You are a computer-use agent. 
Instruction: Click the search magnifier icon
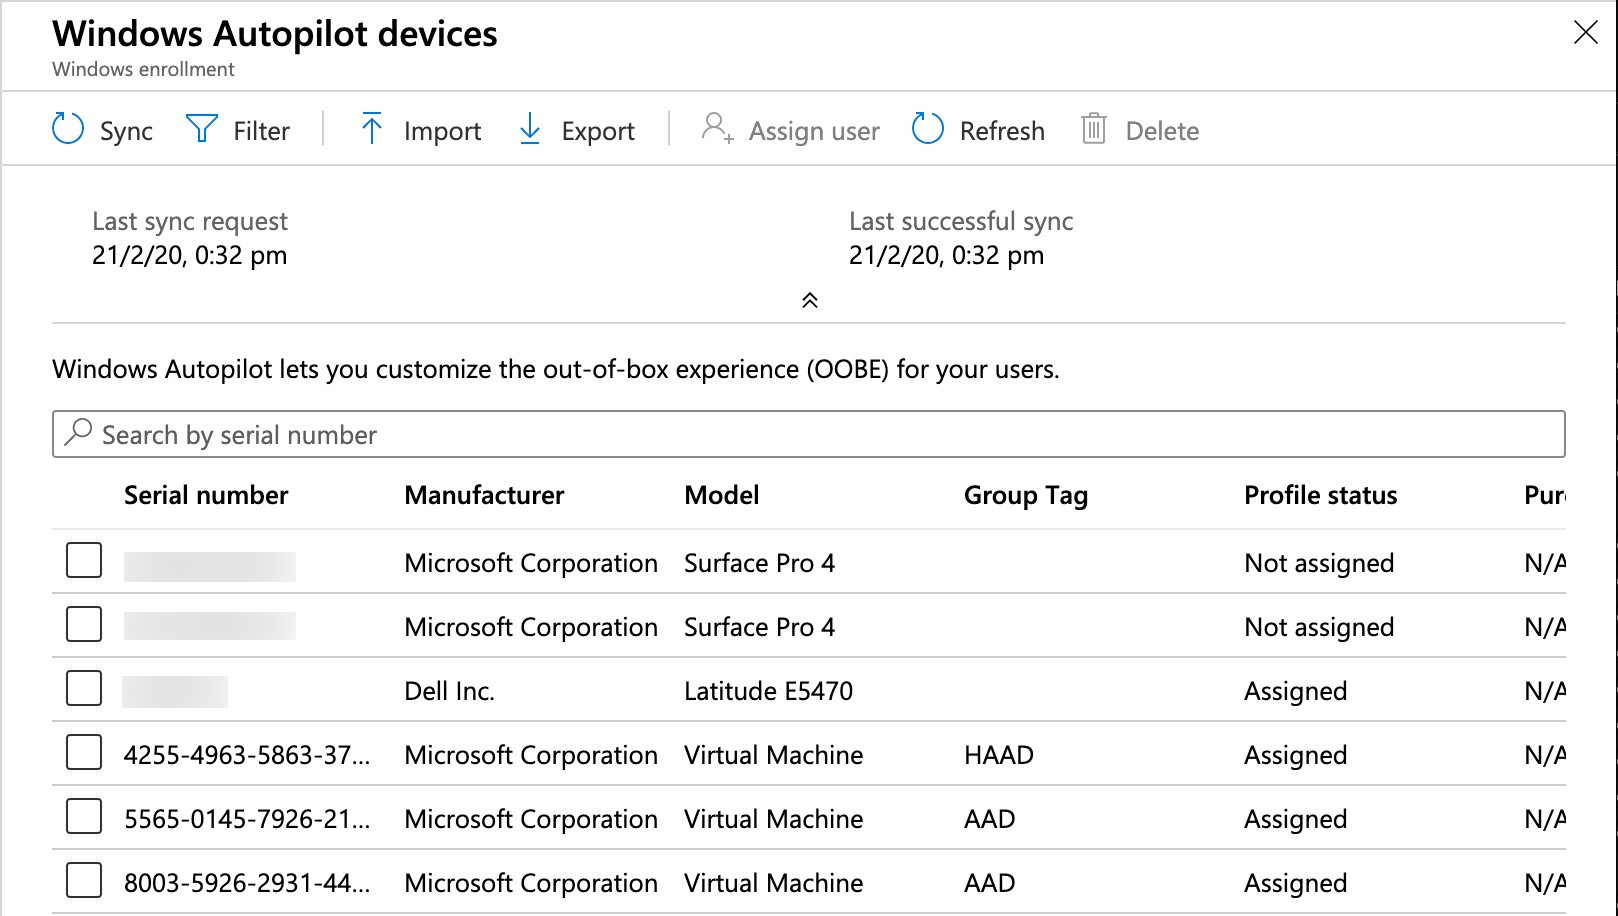(77, 432)
